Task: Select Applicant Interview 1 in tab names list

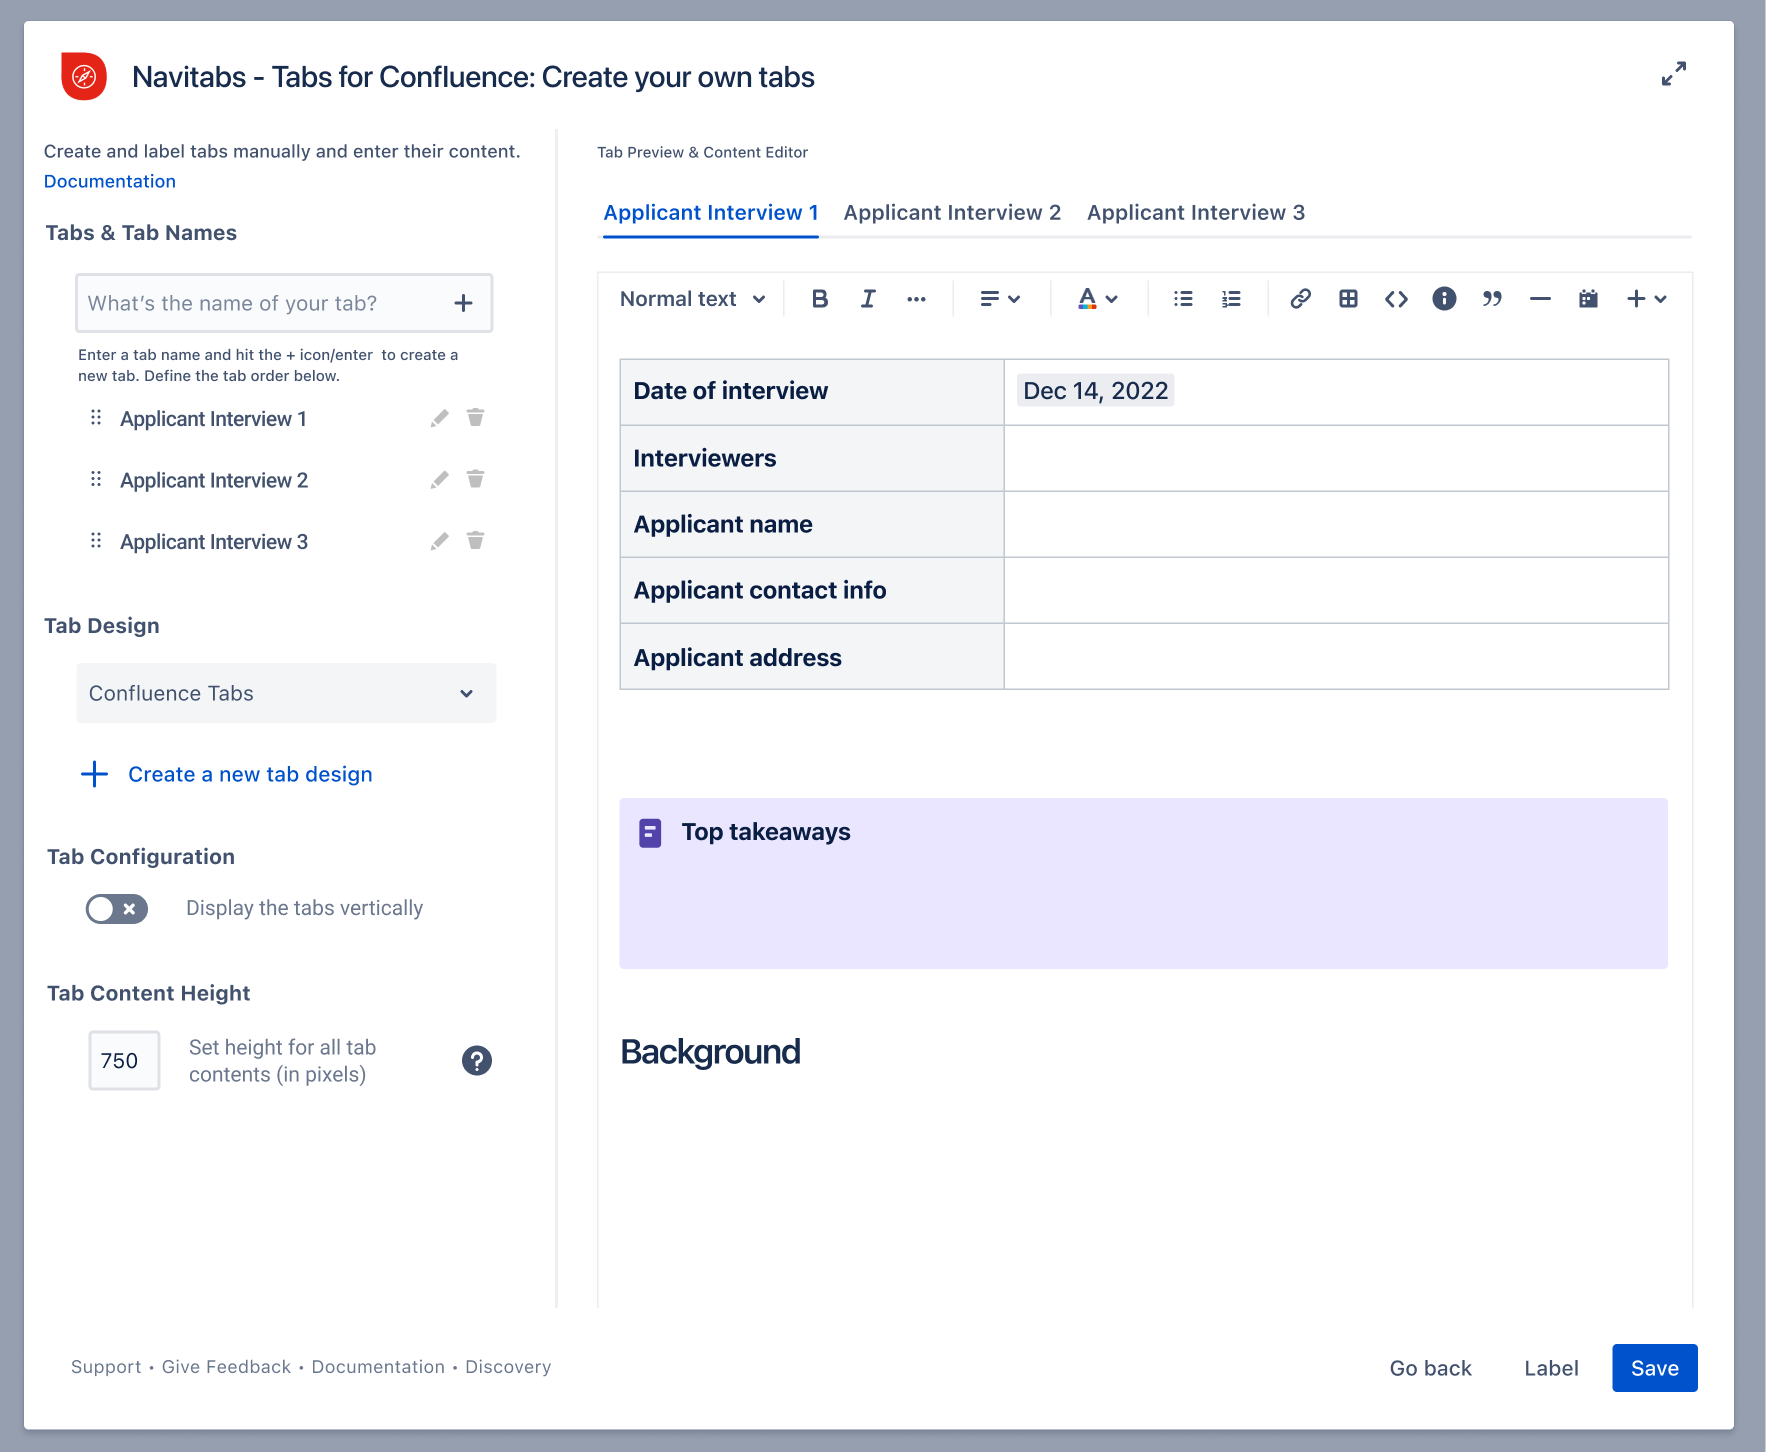Action: 213,419
